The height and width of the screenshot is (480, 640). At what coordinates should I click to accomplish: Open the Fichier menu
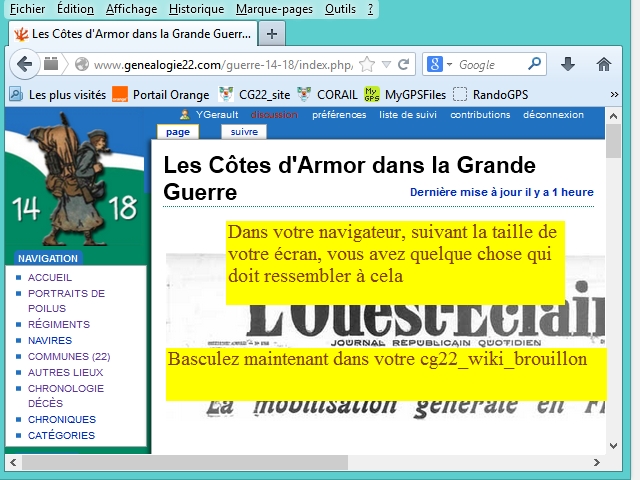point(27,9)
